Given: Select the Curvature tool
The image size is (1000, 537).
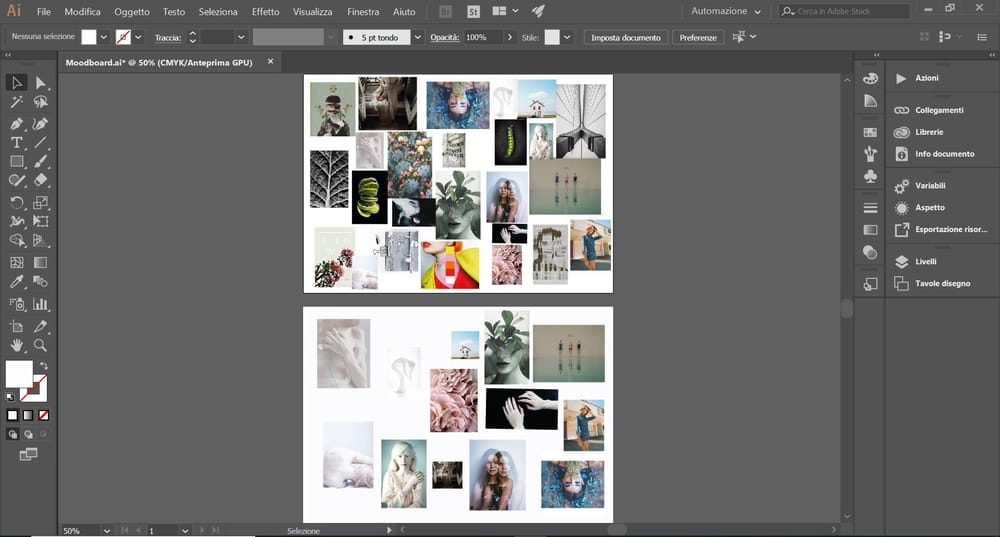Looking at the screenshot, I should 40,124.
